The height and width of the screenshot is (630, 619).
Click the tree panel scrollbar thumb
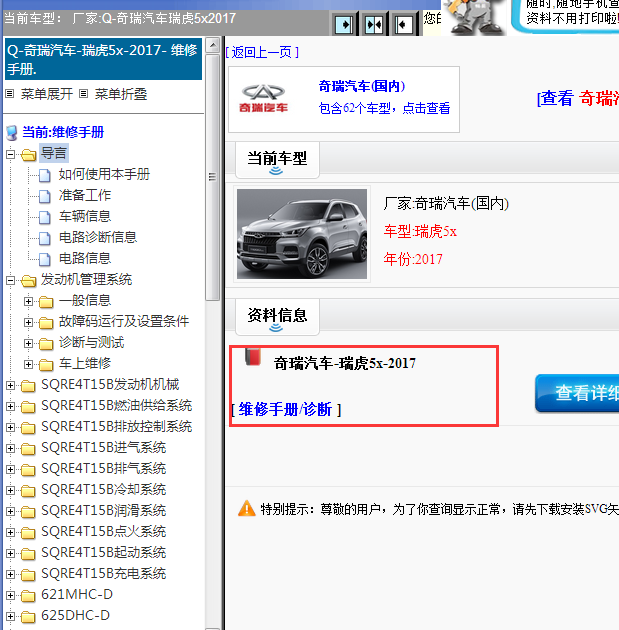pyautogui.click(x=212, y=177)
